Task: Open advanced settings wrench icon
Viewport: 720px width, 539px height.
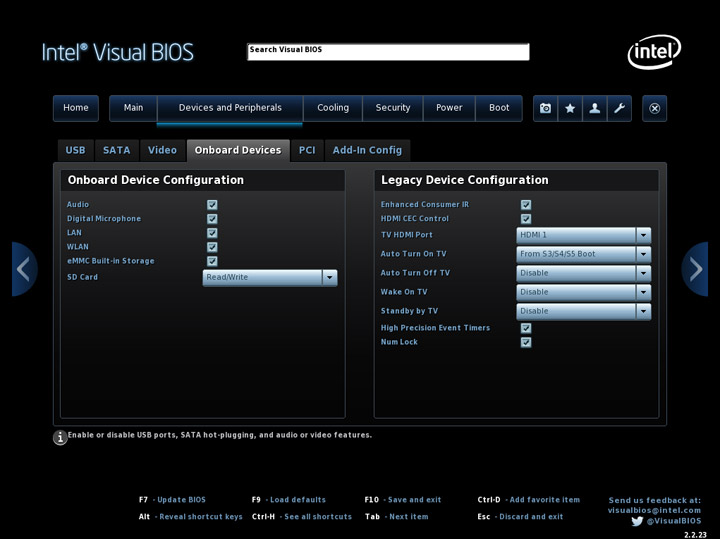Action: pyautogui.click(x=619, y=108)
